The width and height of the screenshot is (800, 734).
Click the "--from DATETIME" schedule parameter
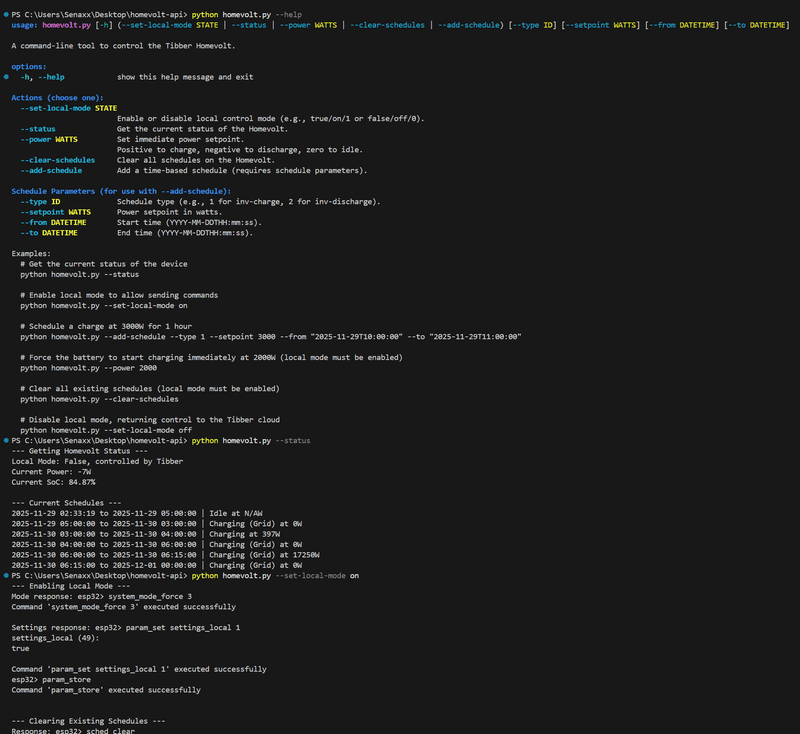tap(53, 222)
